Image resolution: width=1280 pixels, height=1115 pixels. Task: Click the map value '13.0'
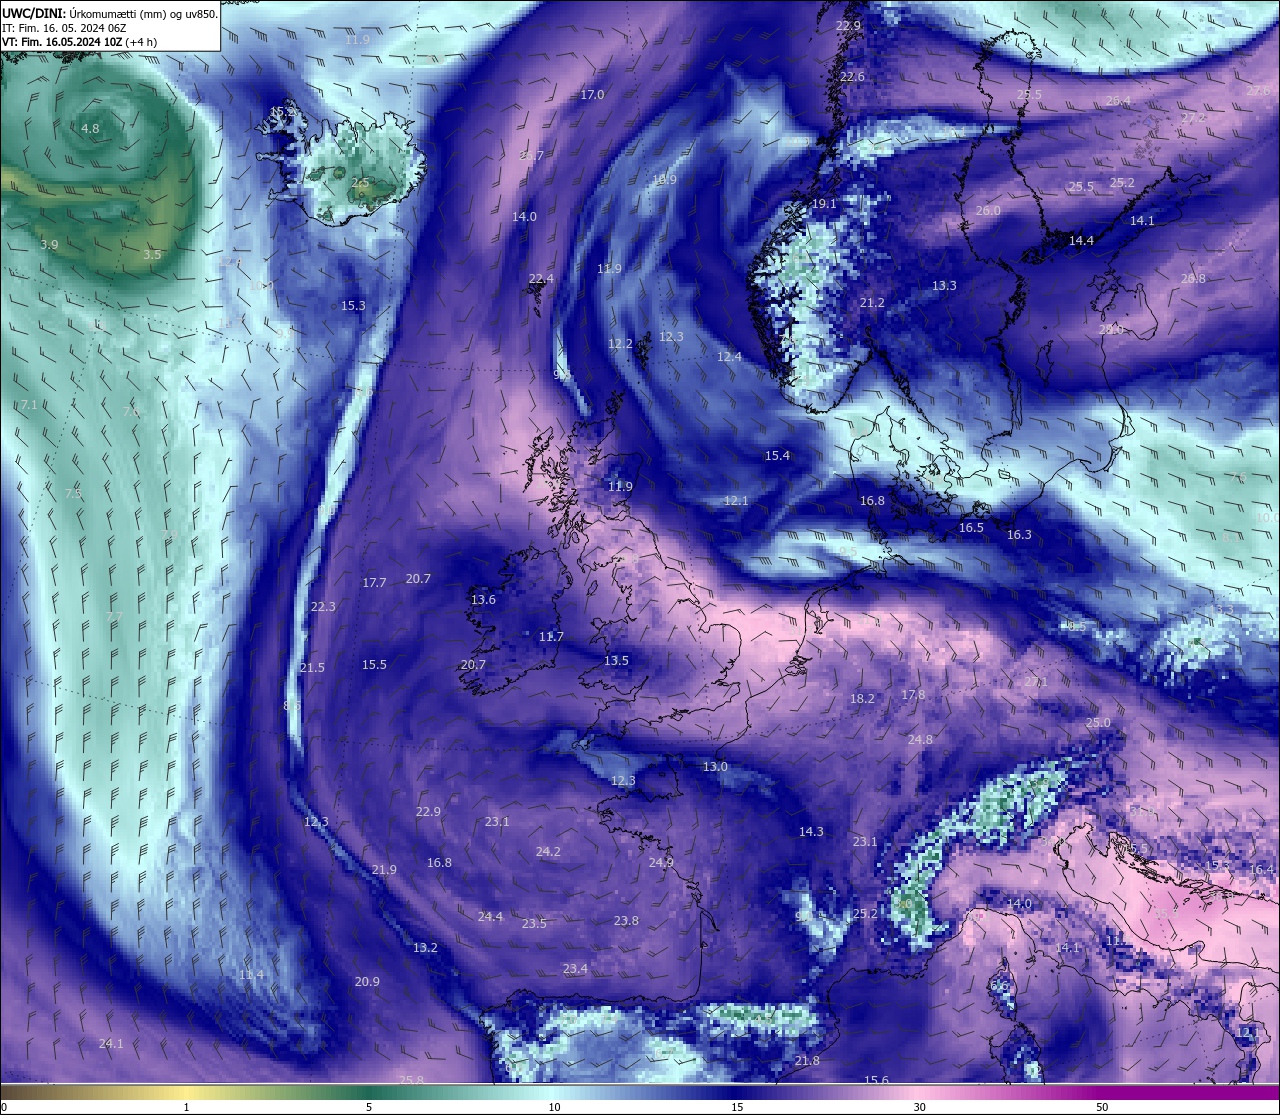(x=715, y=766)
